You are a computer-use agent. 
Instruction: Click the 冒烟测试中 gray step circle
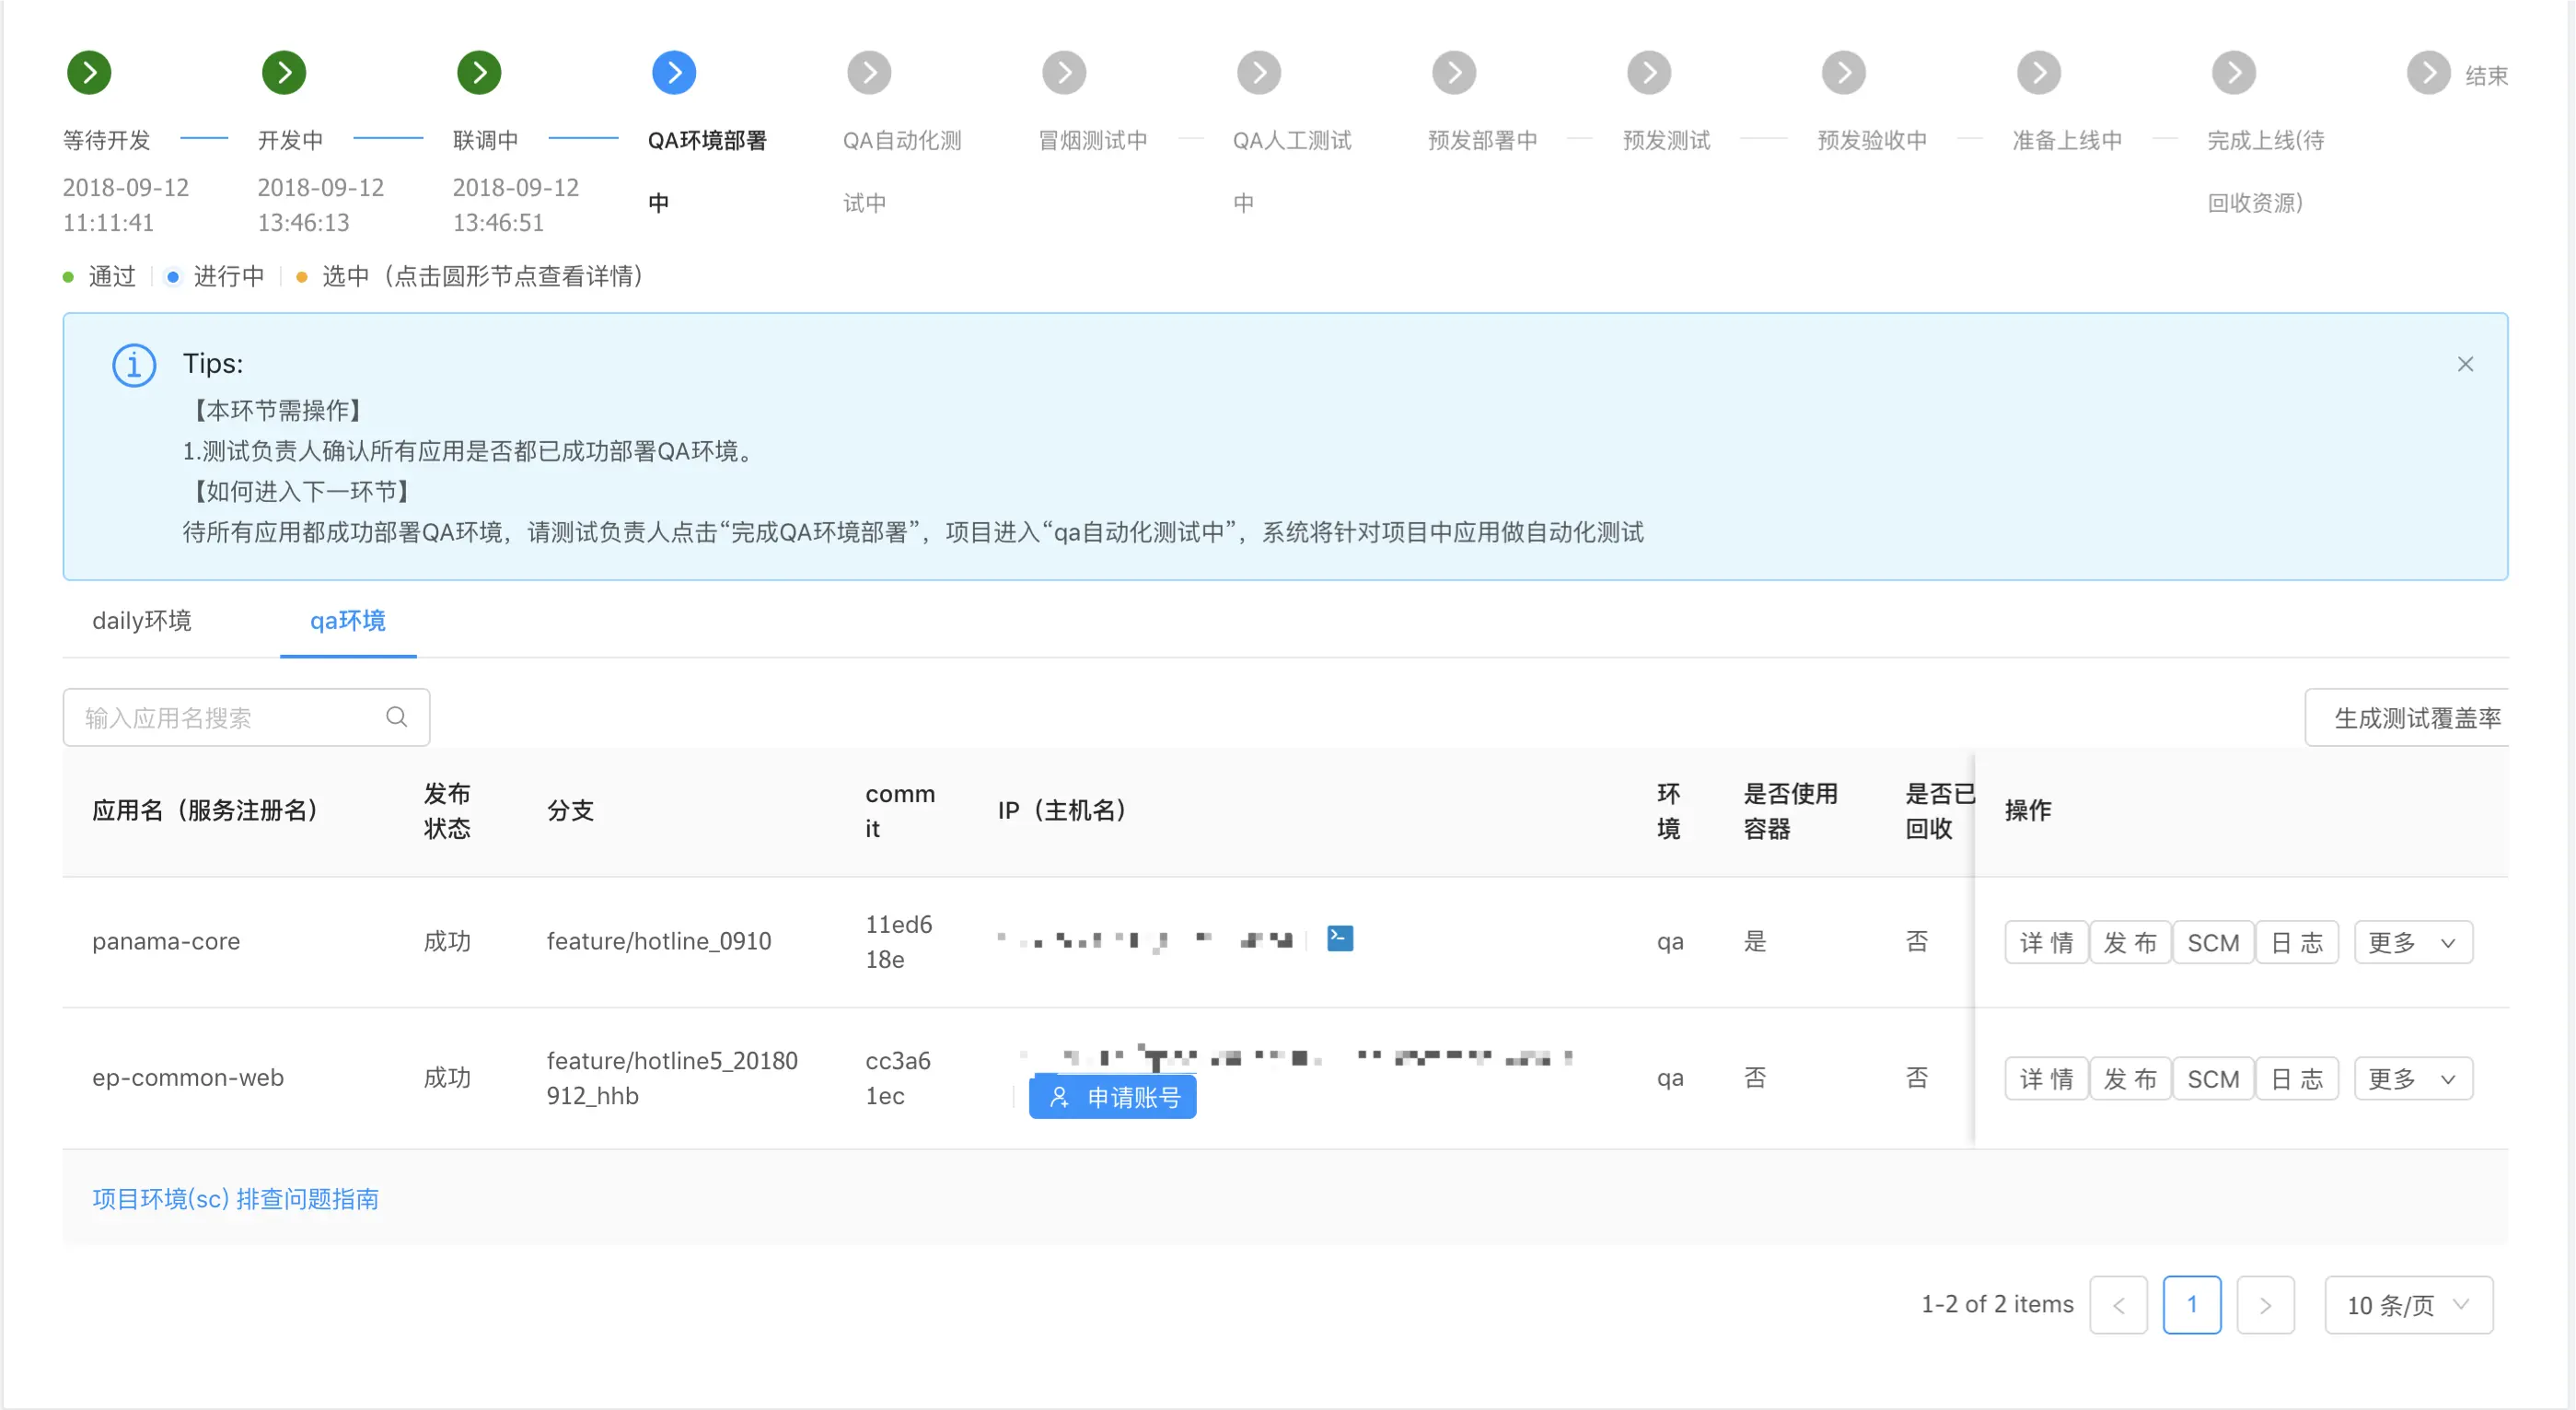(x=1064, y=72)
